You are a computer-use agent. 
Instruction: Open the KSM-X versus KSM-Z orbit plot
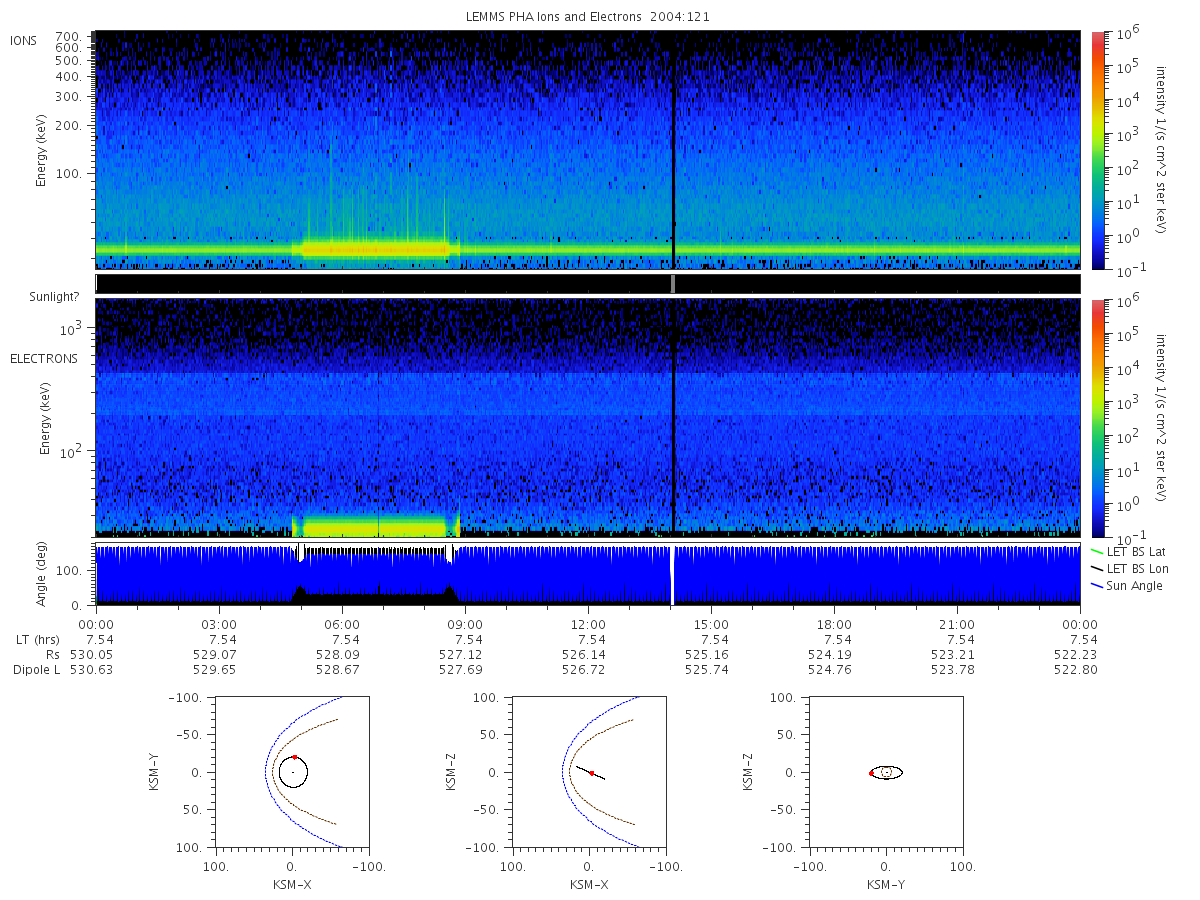(x=588, y=772)
